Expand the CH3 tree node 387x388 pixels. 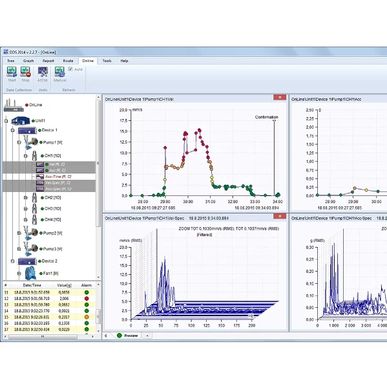pos(26,209)
